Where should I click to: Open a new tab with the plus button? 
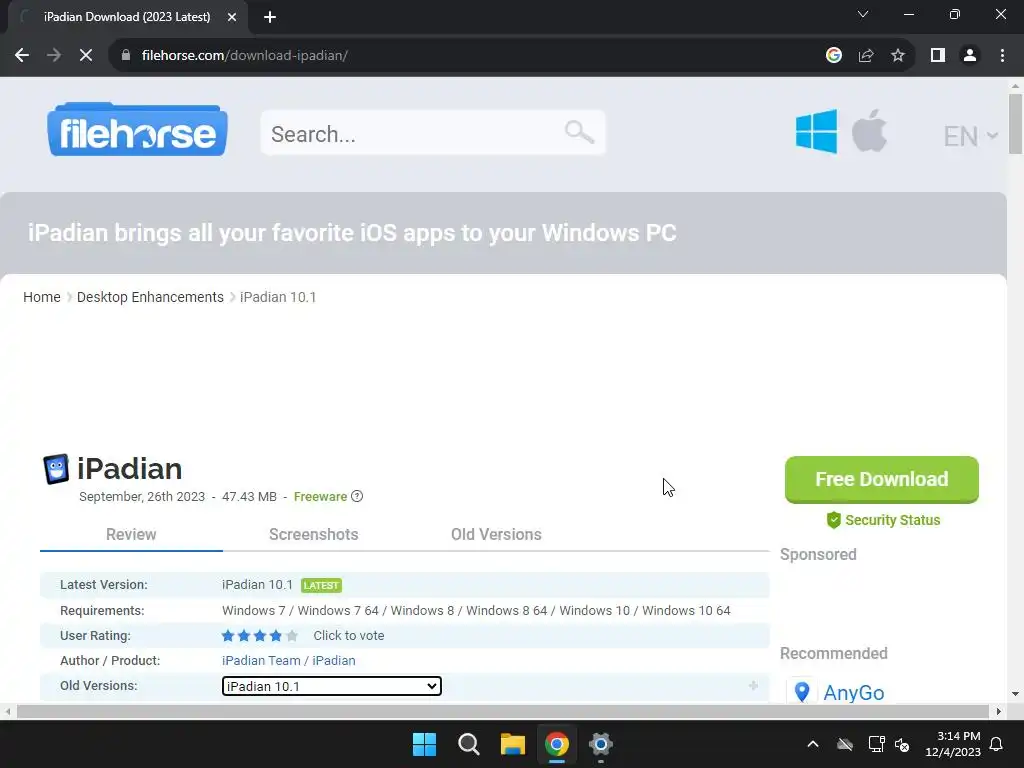pyautogui.click(x=270, y=17)
